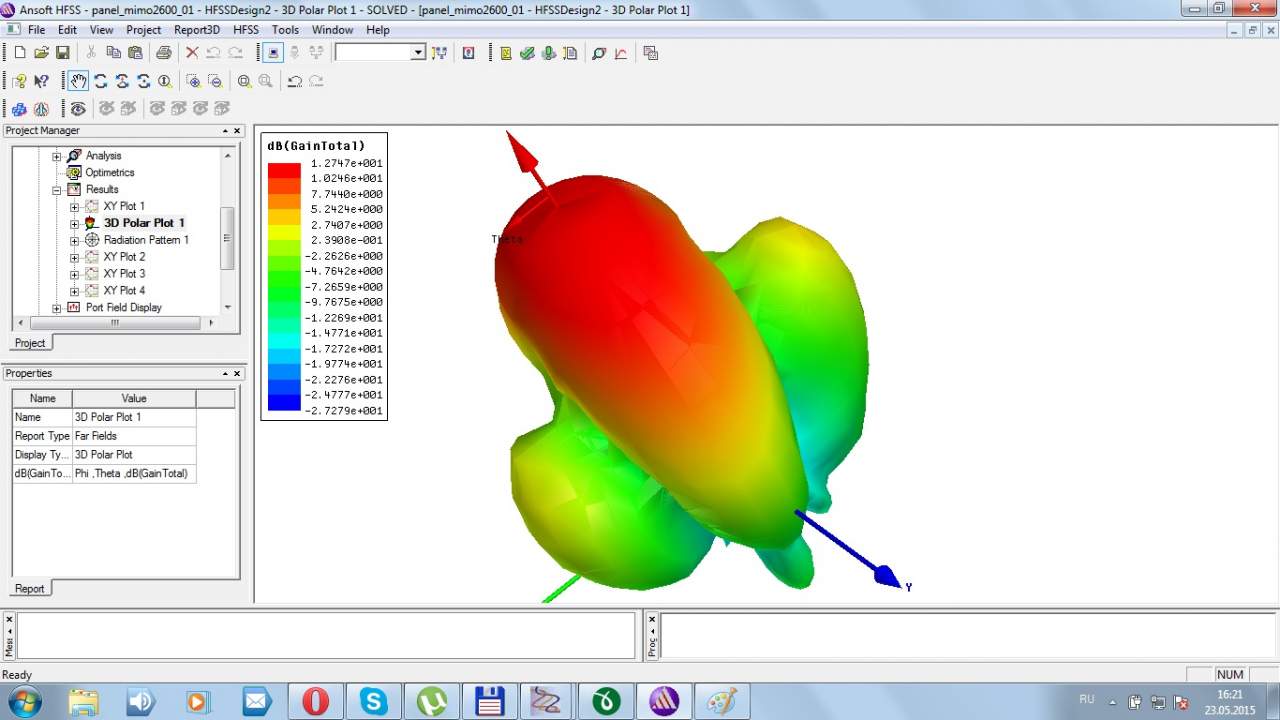Switch to the Report tab in Properties
Image resolution: width=1280 pixels, height=720 pixels.
[x=29, y=589]
